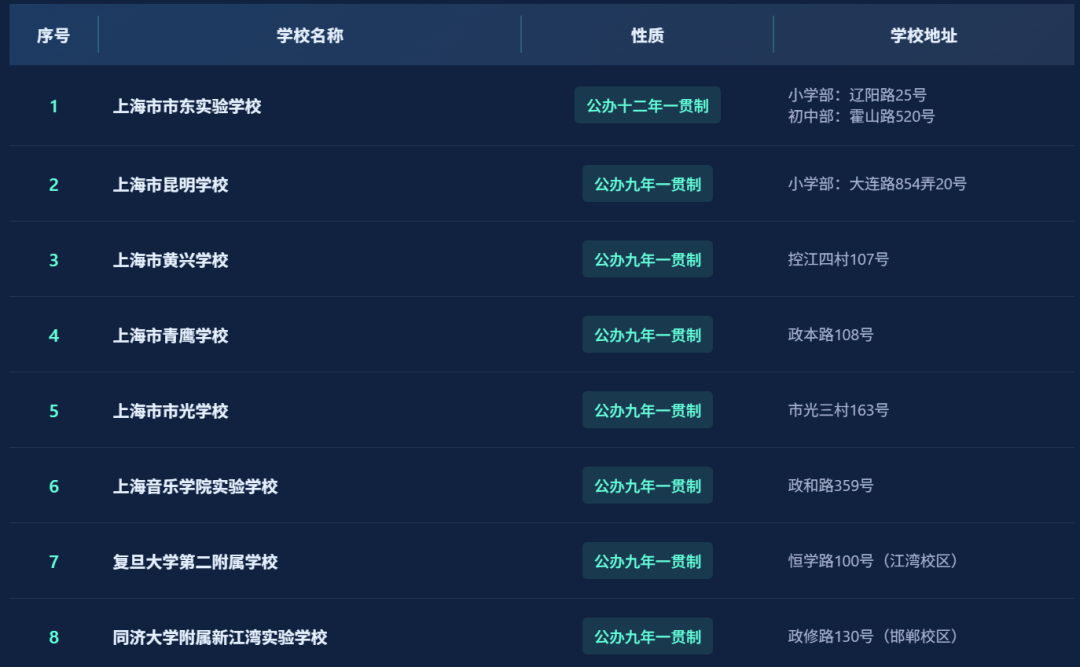Click 上海音乐学院实验学校 school name

point(195,487)
